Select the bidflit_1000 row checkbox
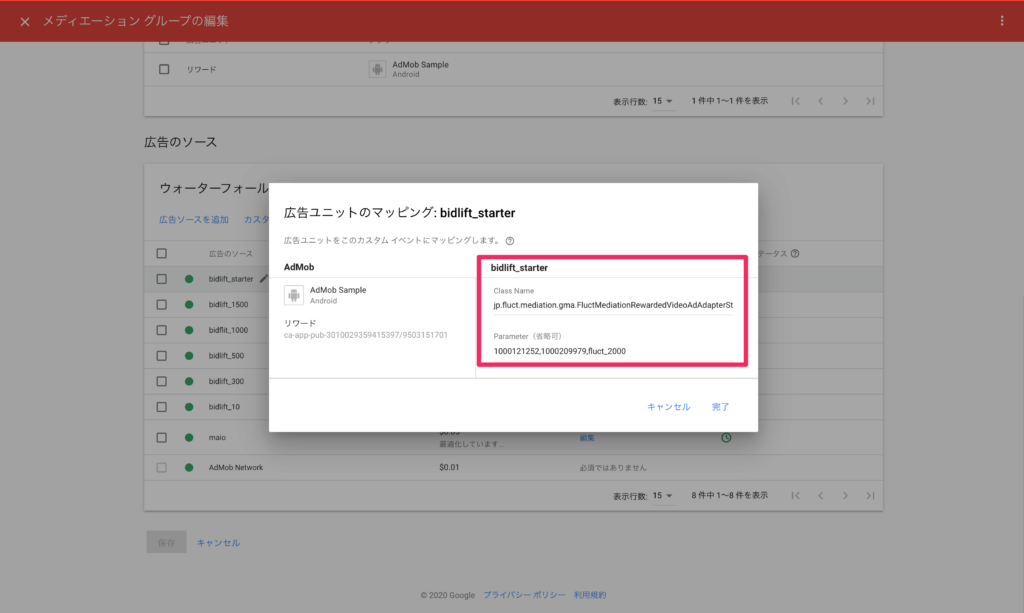The image size is (1024, 613). pyautogui.click(x=161, y=330)
